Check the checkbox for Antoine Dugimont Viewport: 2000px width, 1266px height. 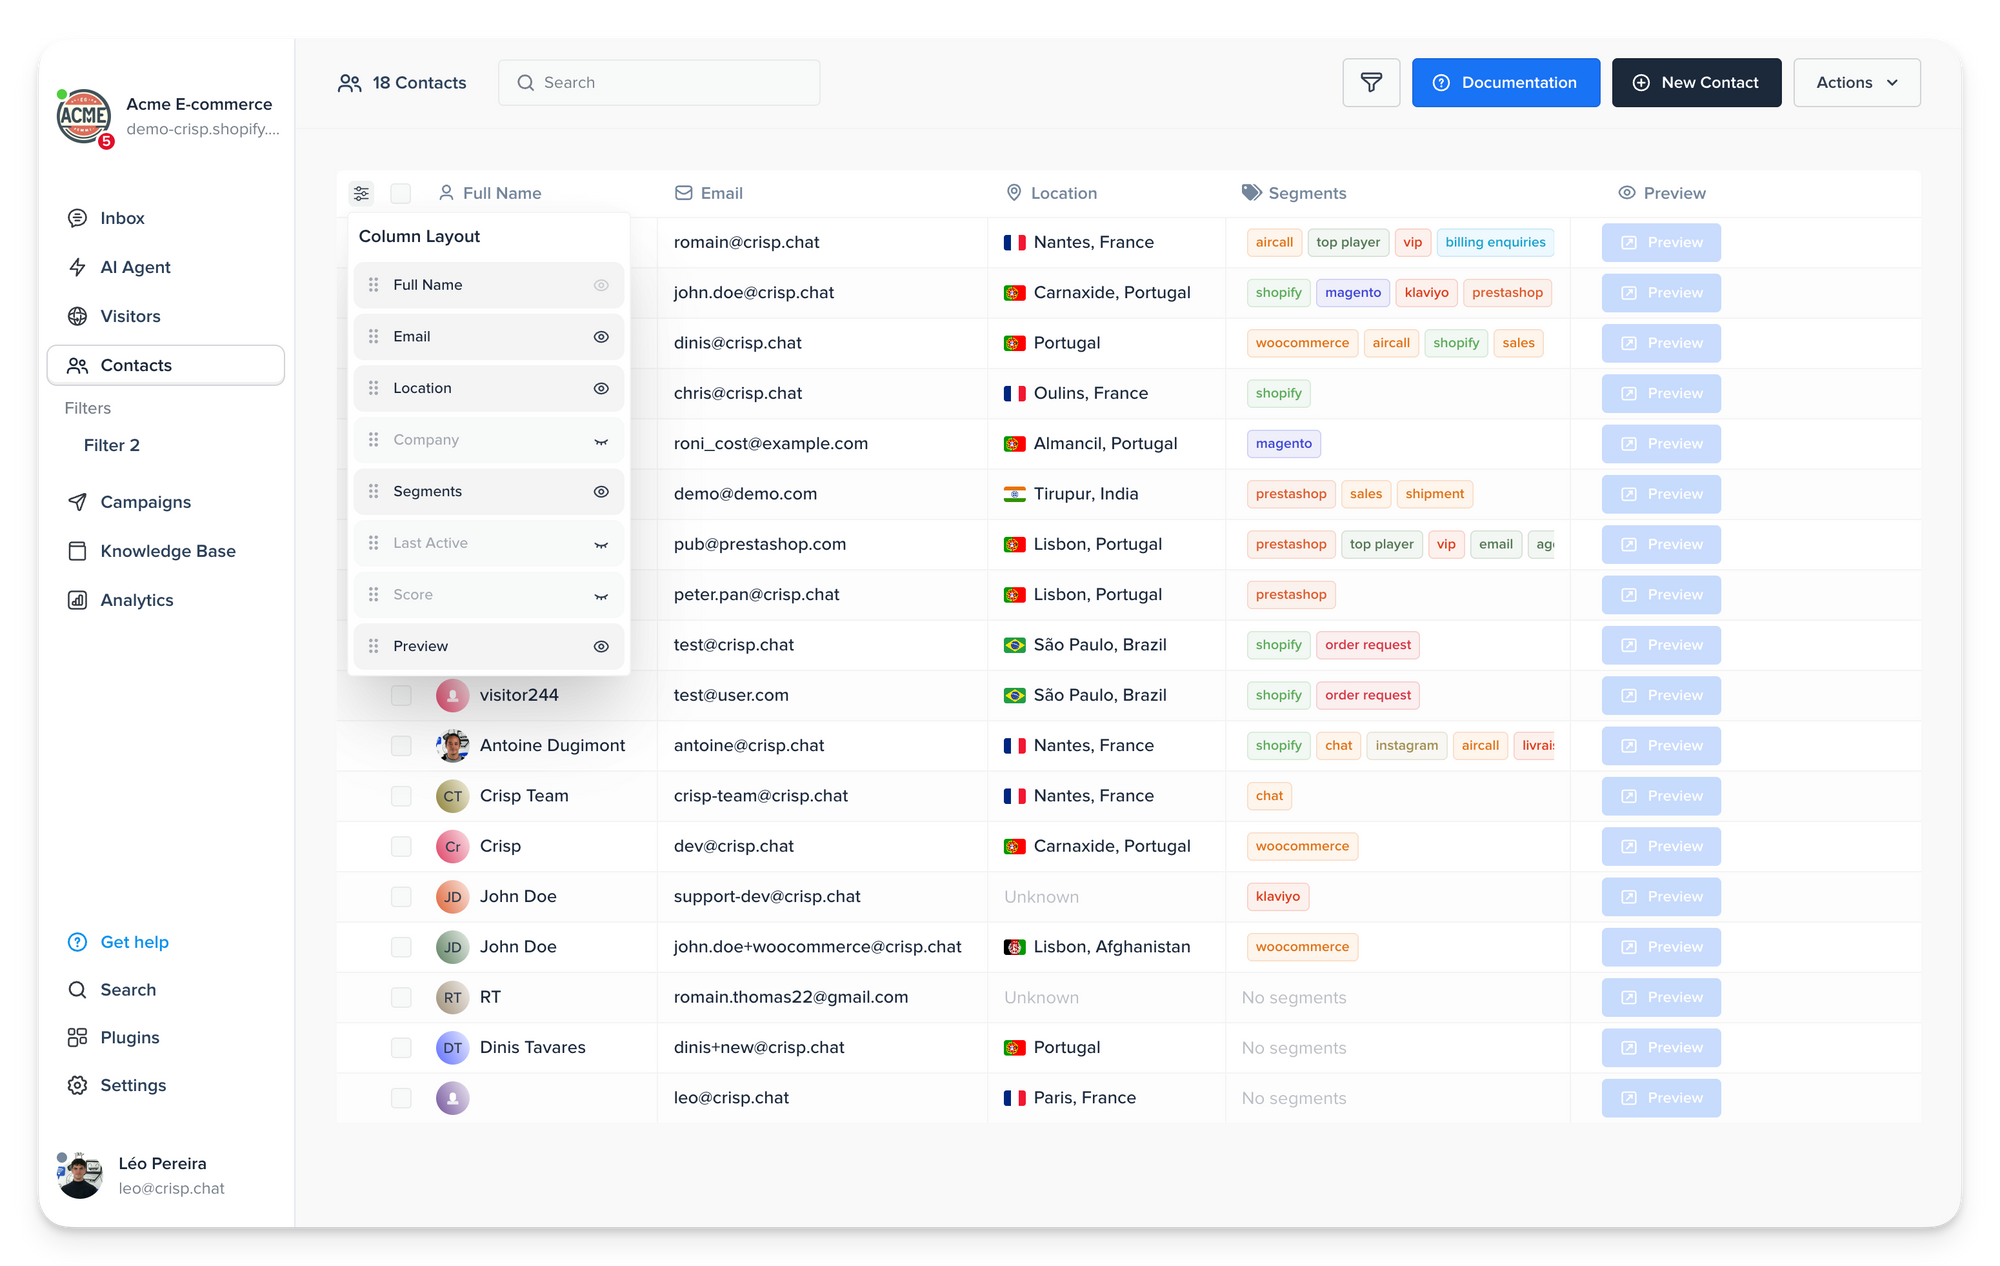pos(401,746)
